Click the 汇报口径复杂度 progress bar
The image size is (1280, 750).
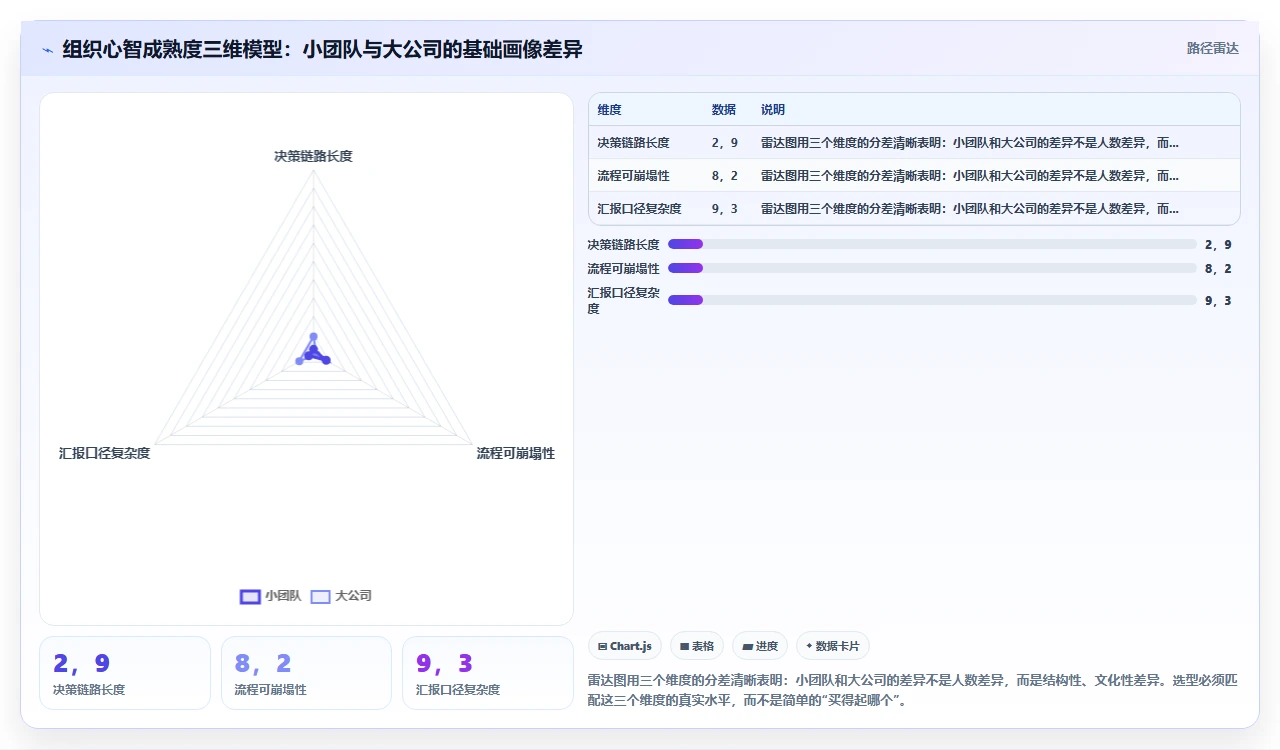932,300
